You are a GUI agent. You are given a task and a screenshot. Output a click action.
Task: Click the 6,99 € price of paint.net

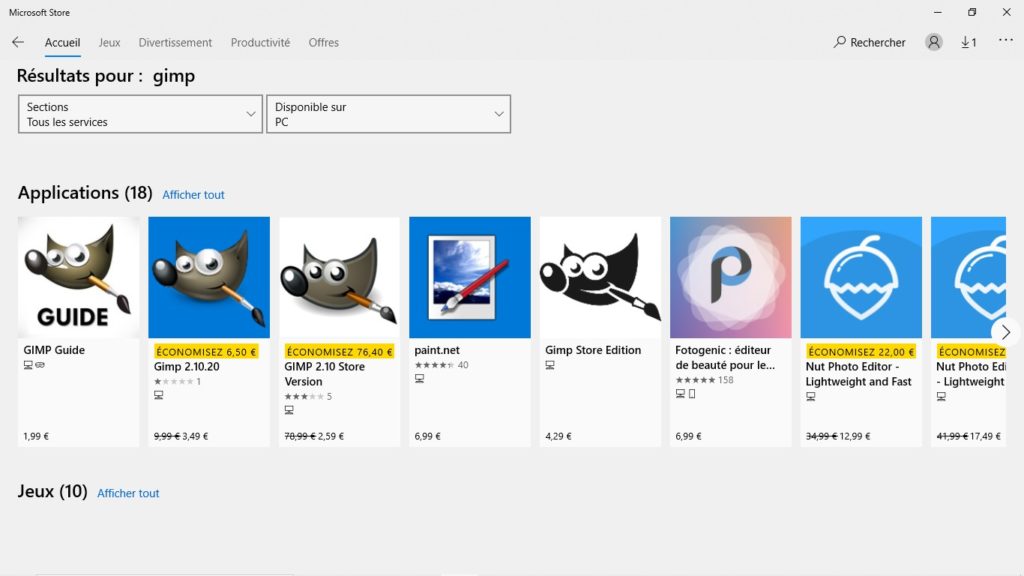click(x=427, y=436)
